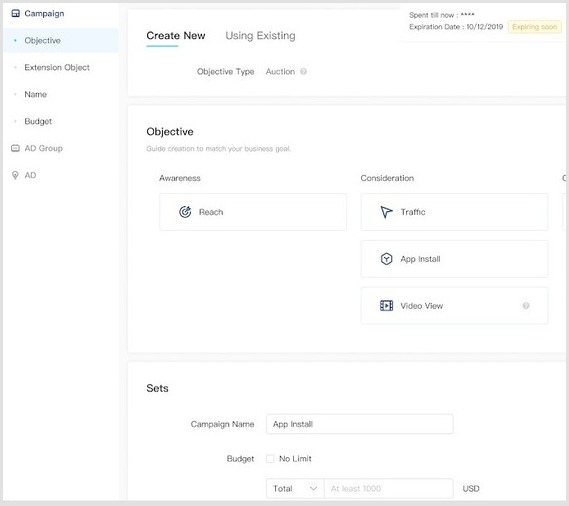Viewport: 569px width, 506px height.
Task: Click the Campaign icon in sidebar
Action: pos(15,13)
